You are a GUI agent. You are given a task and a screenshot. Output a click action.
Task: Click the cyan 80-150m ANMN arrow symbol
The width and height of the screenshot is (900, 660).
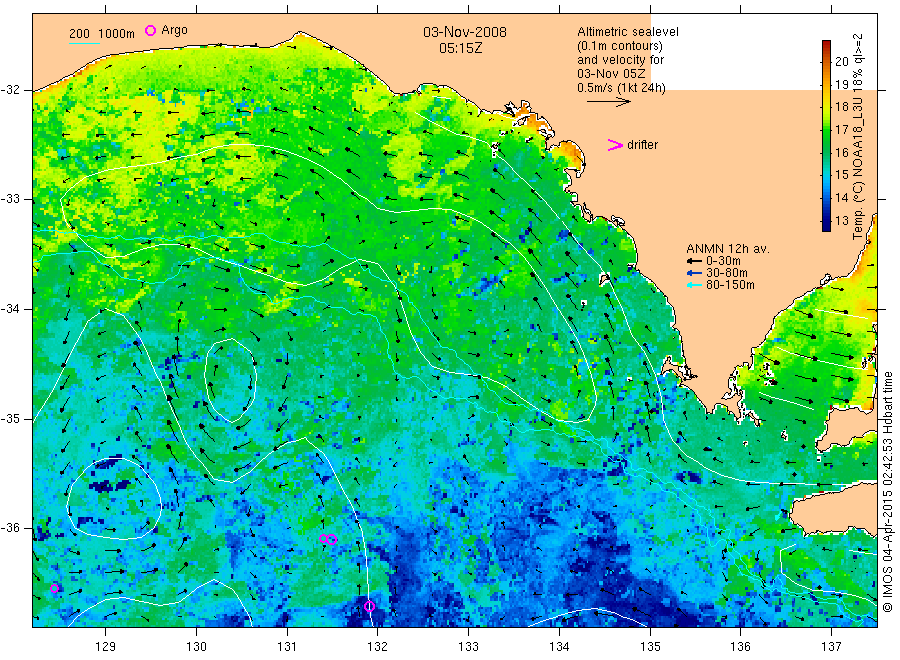tap(694, 285)
